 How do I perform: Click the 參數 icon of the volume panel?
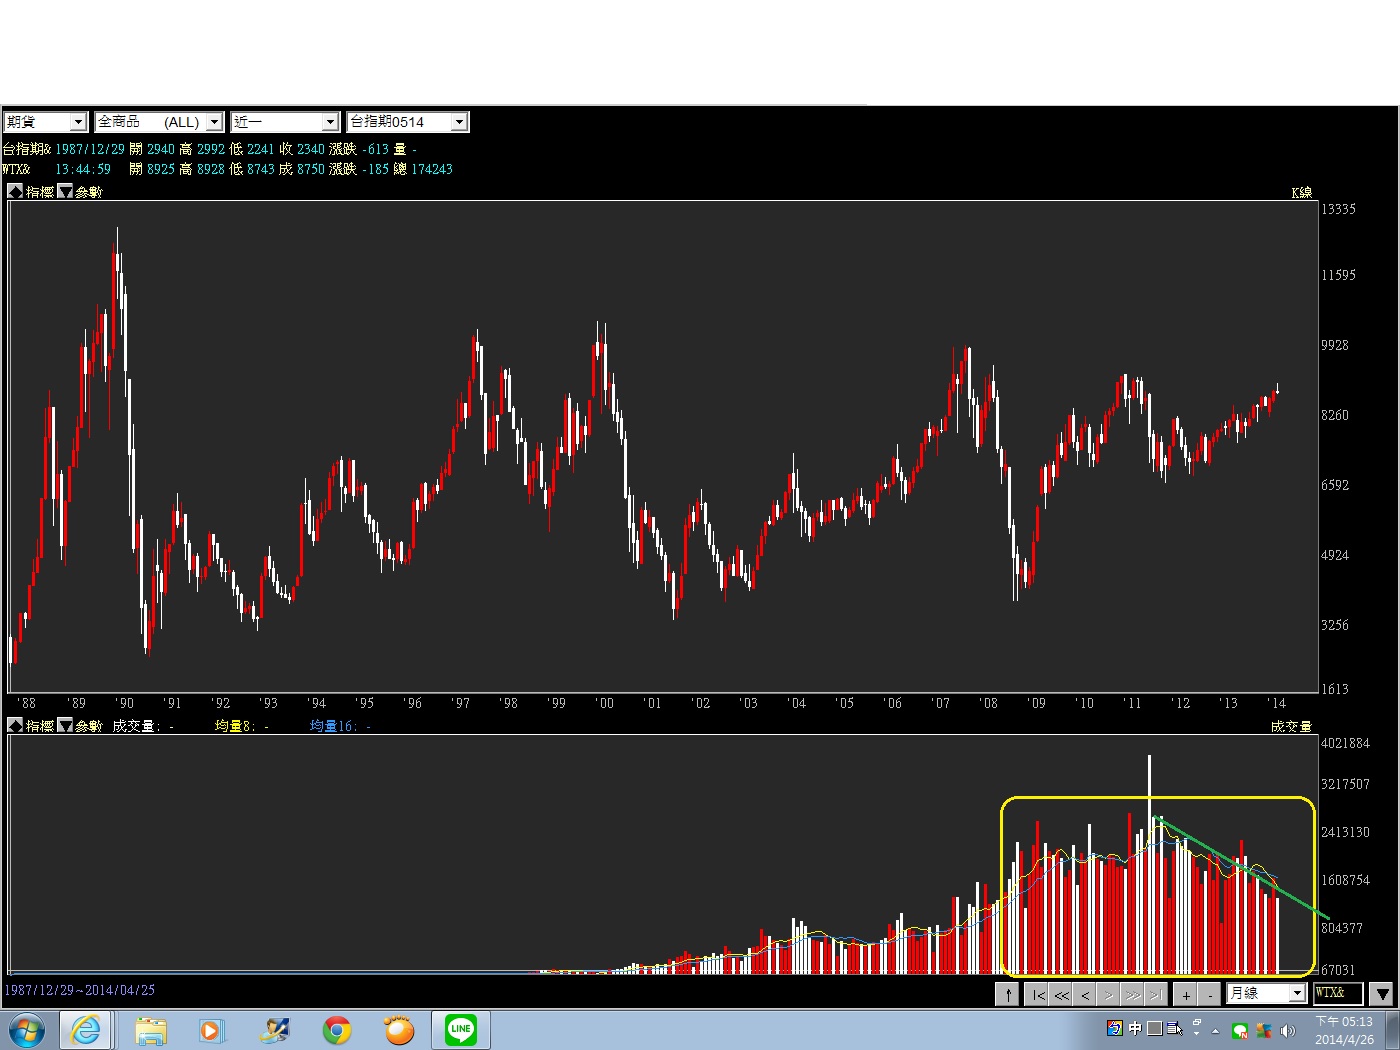64,725
